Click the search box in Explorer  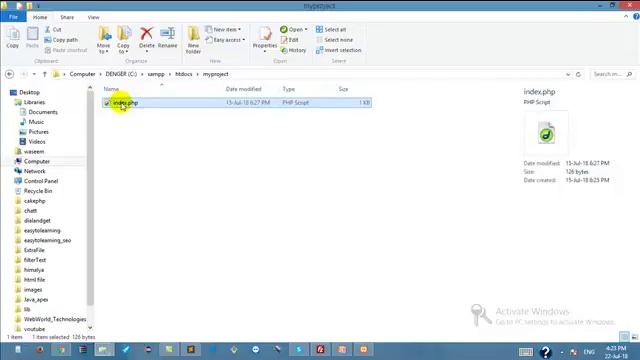[612, 74]
